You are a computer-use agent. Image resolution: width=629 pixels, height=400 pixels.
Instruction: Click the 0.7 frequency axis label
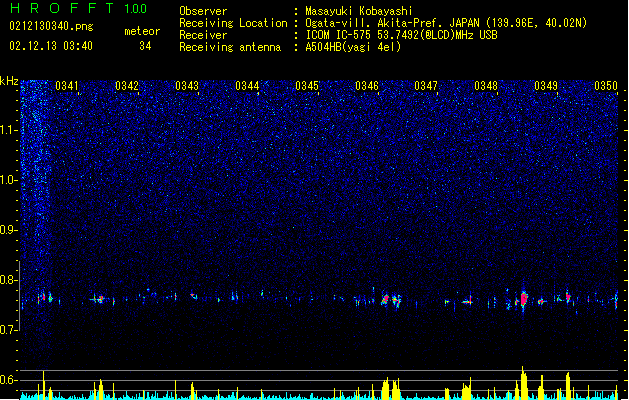(7, 330)
